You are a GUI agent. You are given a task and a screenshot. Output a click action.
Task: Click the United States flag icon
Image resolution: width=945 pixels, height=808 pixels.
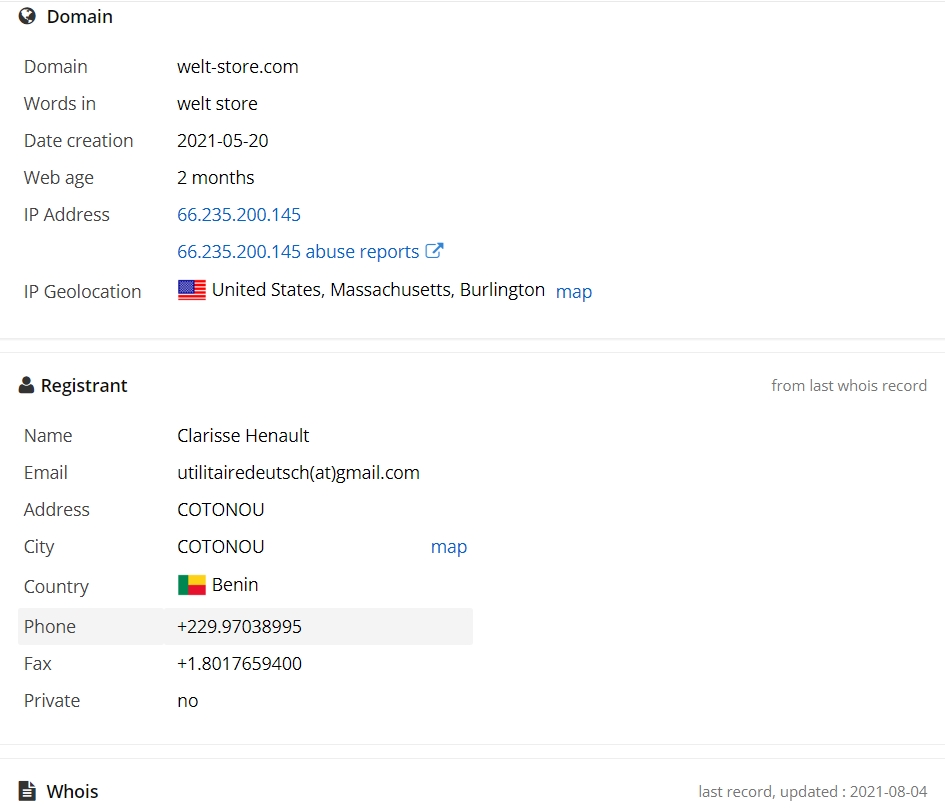click(192, 290)
